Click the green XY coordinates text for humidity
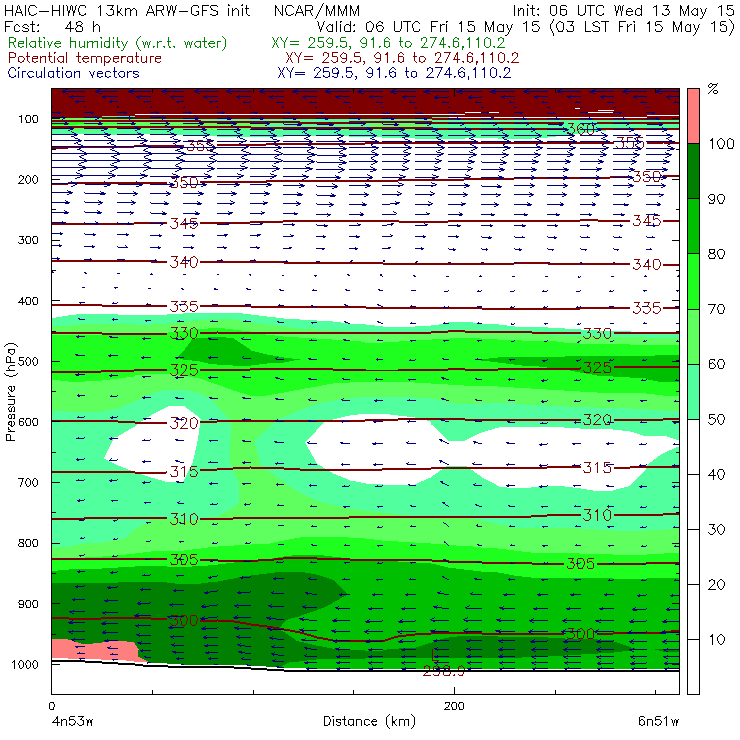740x740 pixels. click(x=388, y=43)
